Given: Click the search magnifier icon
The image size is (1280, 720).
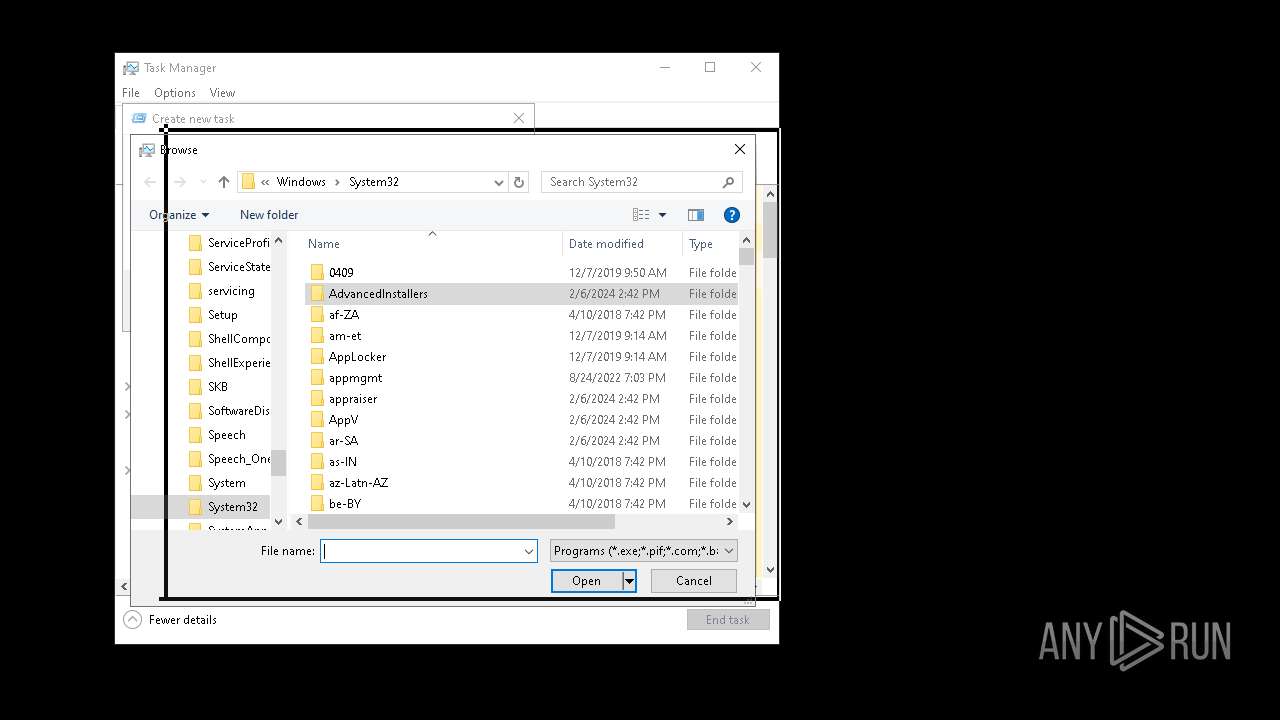Looking at the screenshot, I should click(728, 182).
